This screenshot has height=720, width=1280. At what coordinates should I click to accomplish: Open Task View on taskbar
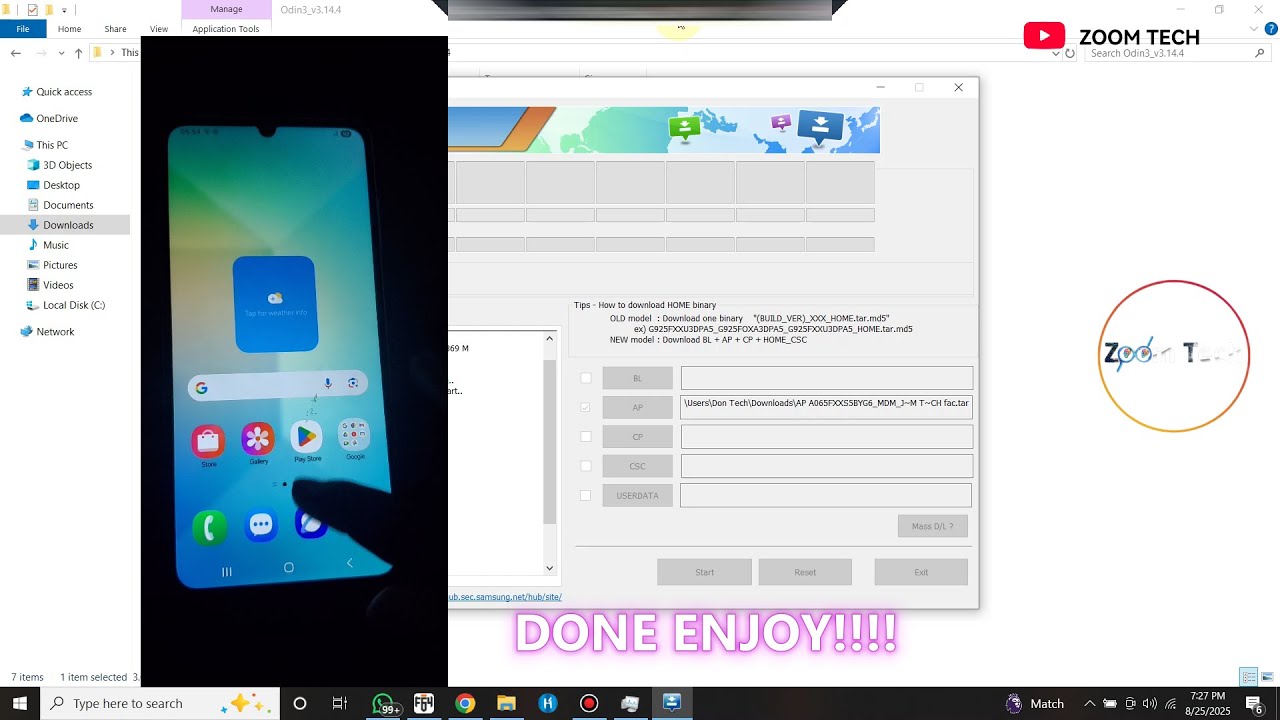pyautogui.click(x=340, y=703)
